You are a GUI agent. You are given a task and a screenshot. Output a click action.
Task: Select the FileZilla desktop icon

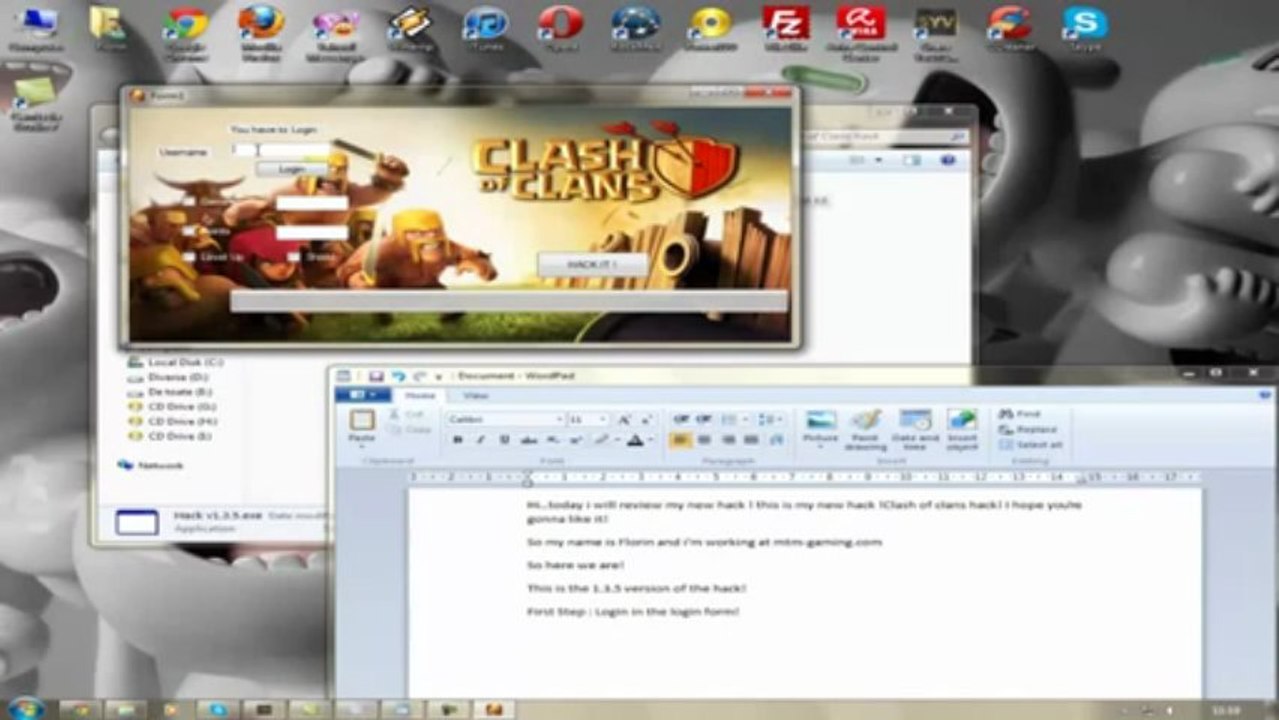(786, 28)
